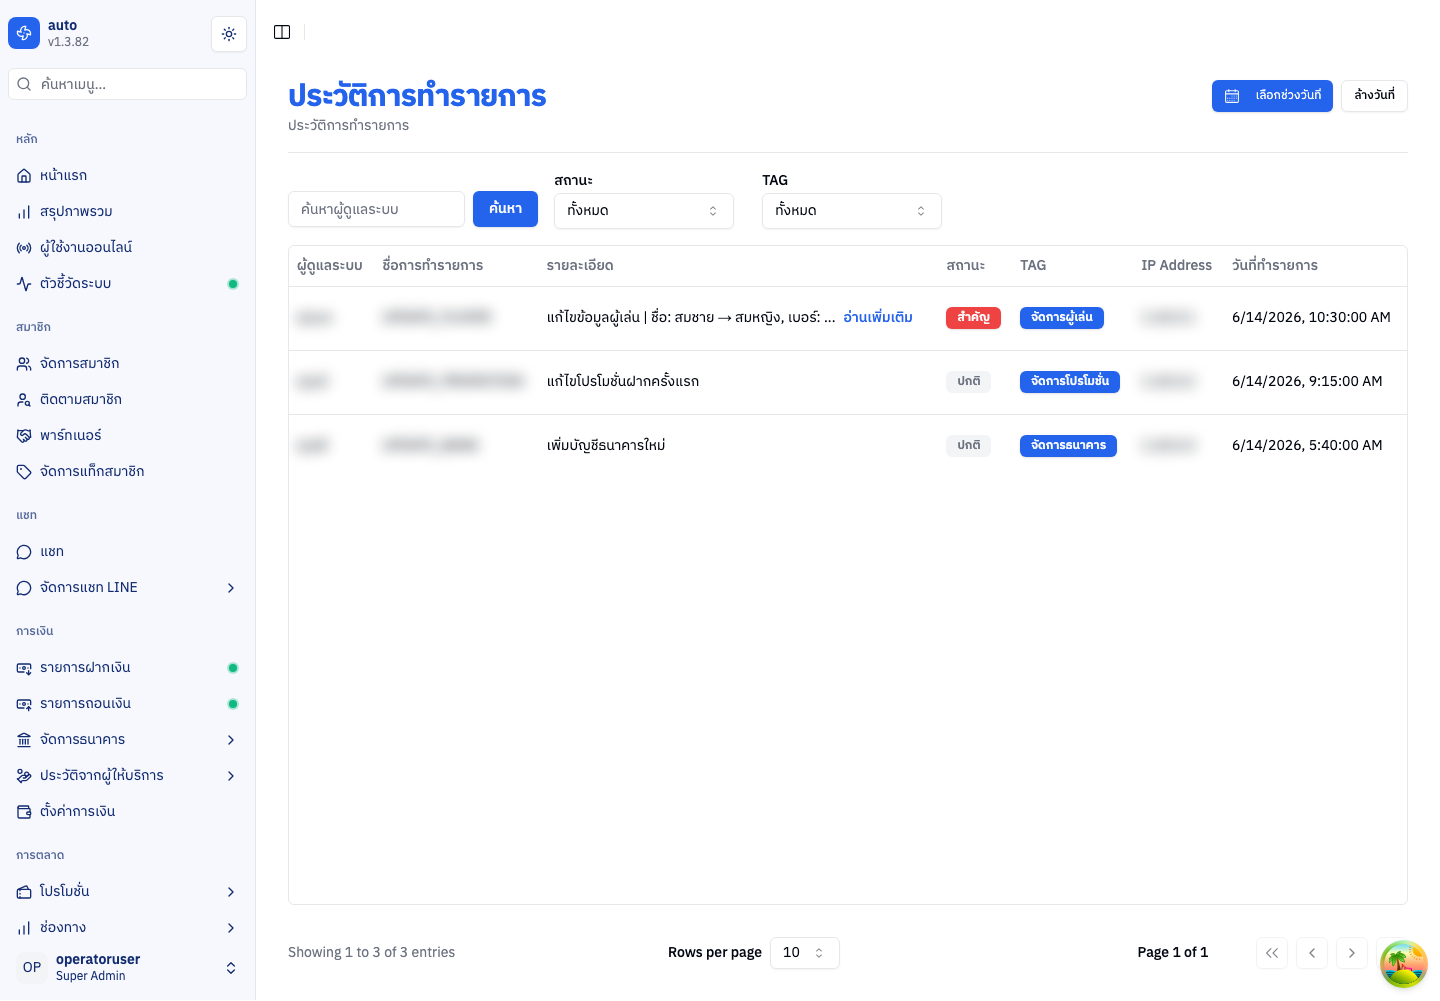Click the รายละเอียด column header
The width and height of the screenshot is (1440, 1001).
[580, 266]
